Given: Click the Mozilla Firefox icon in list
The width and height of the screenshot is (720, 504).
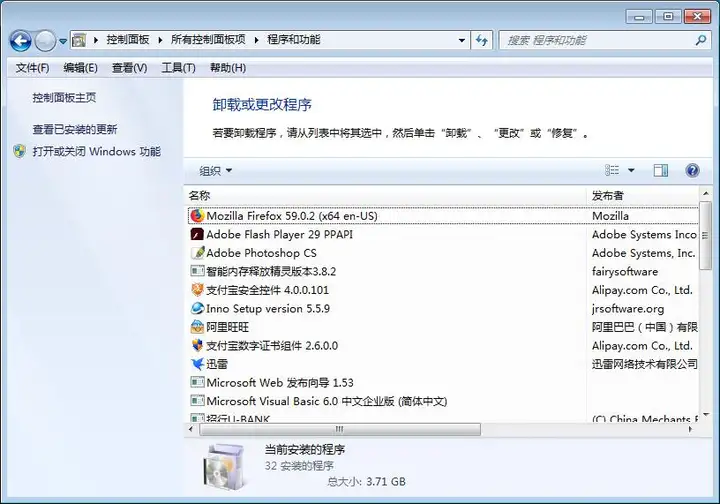Looking at the screenshot, I should [x=197, y=216].
